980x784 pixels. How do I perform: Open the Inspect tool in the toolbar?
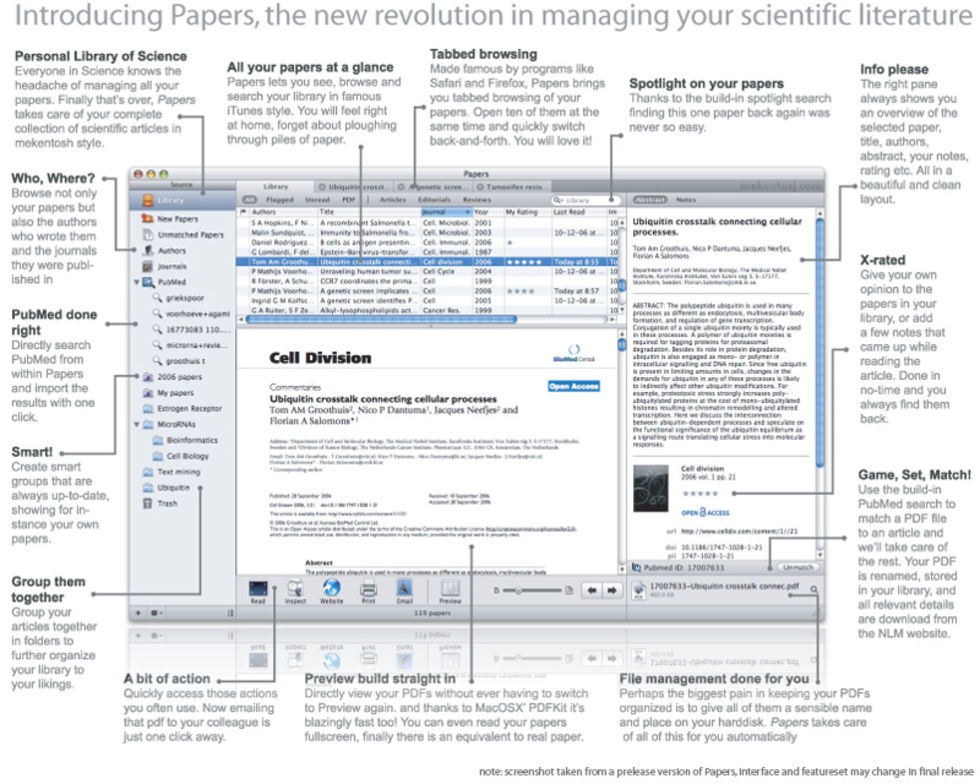pyautogui.click(x=295, y=590)
